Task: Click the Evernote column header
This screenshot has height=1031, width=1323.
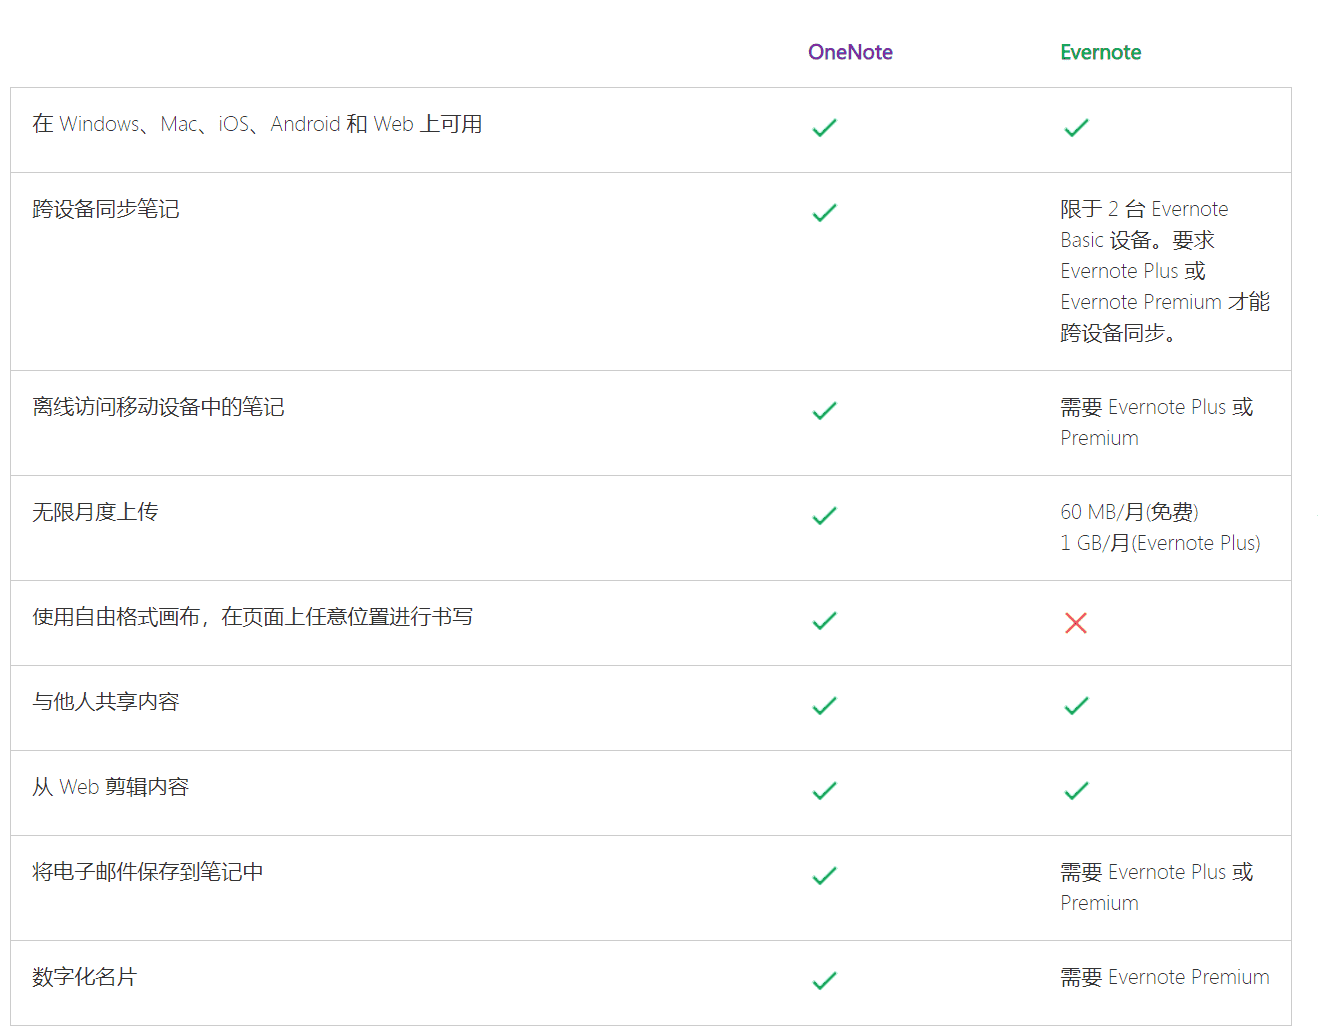Action: point(1100,52)
